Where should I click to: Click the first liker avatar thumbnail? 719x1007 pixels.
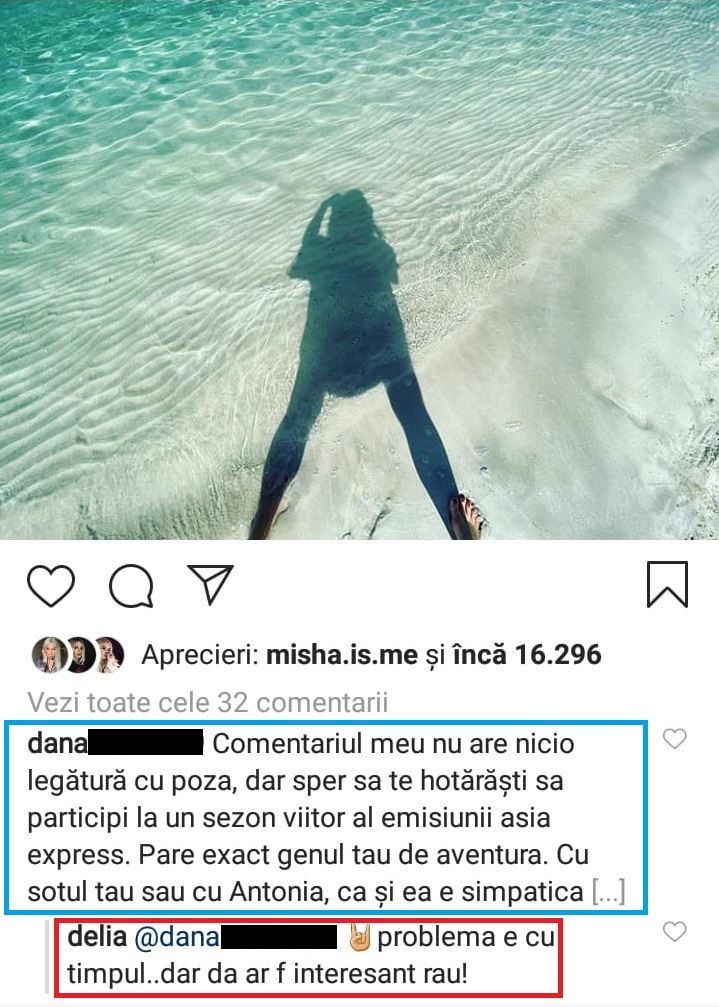tap(49, 654)
